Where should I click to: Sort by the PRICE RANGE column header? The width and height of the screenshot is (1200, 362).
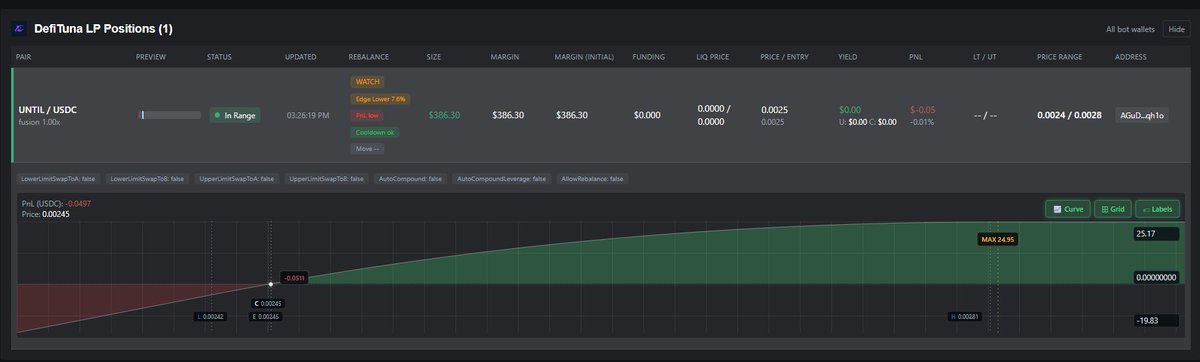click(x=1059, y=56)
